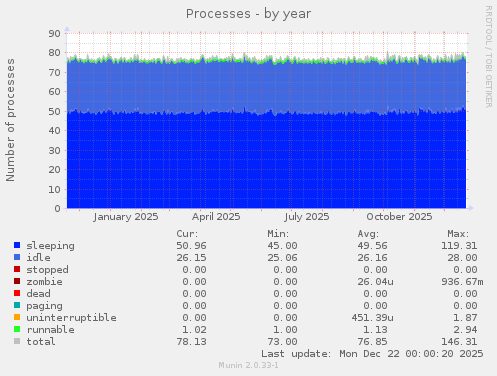Click the chart title 'Processes - by year'
The height and width of the screenshot is (376, 497).
(x=248, y=14)
